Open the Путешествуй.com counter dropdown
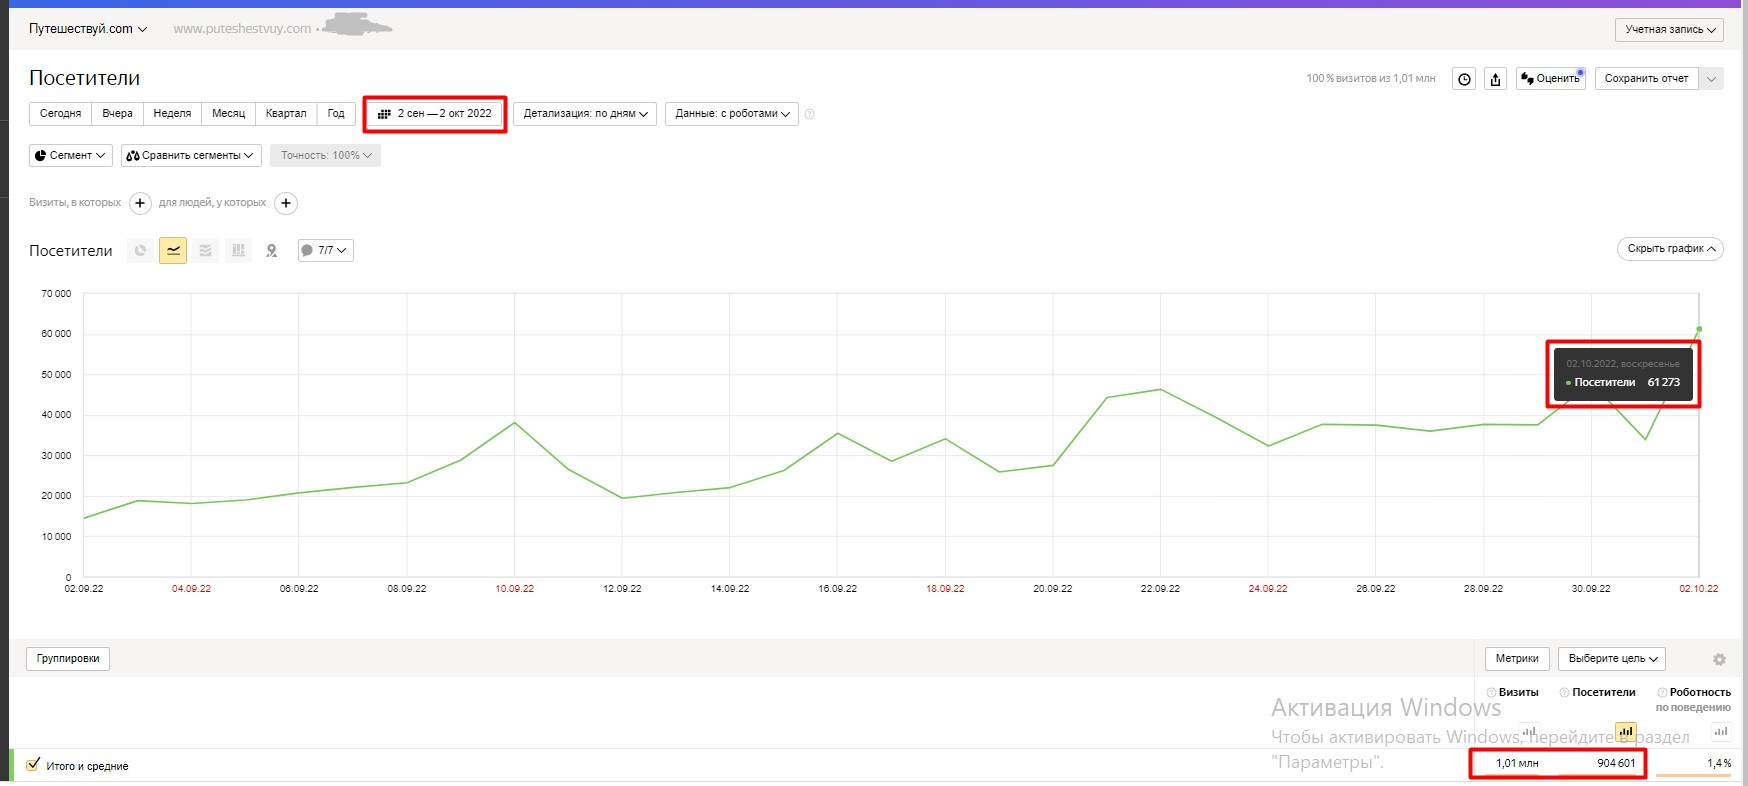Viewport: 1748px width, 786px height. (88, 29)
